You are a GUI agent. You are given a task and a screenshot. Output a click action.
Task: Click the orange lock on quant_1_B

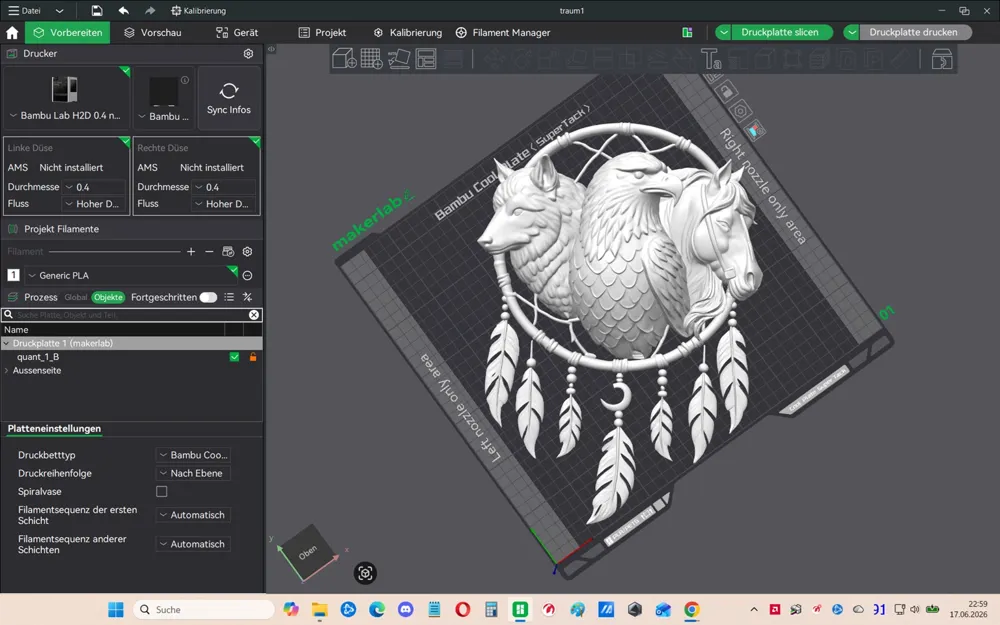click(253, 357)
